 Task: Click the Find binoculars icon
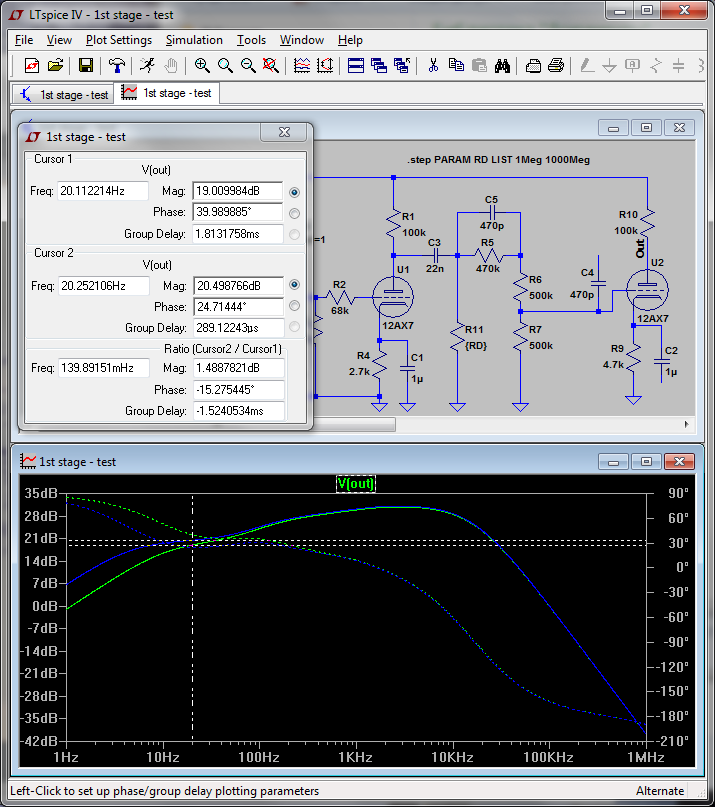click(503, 66)
